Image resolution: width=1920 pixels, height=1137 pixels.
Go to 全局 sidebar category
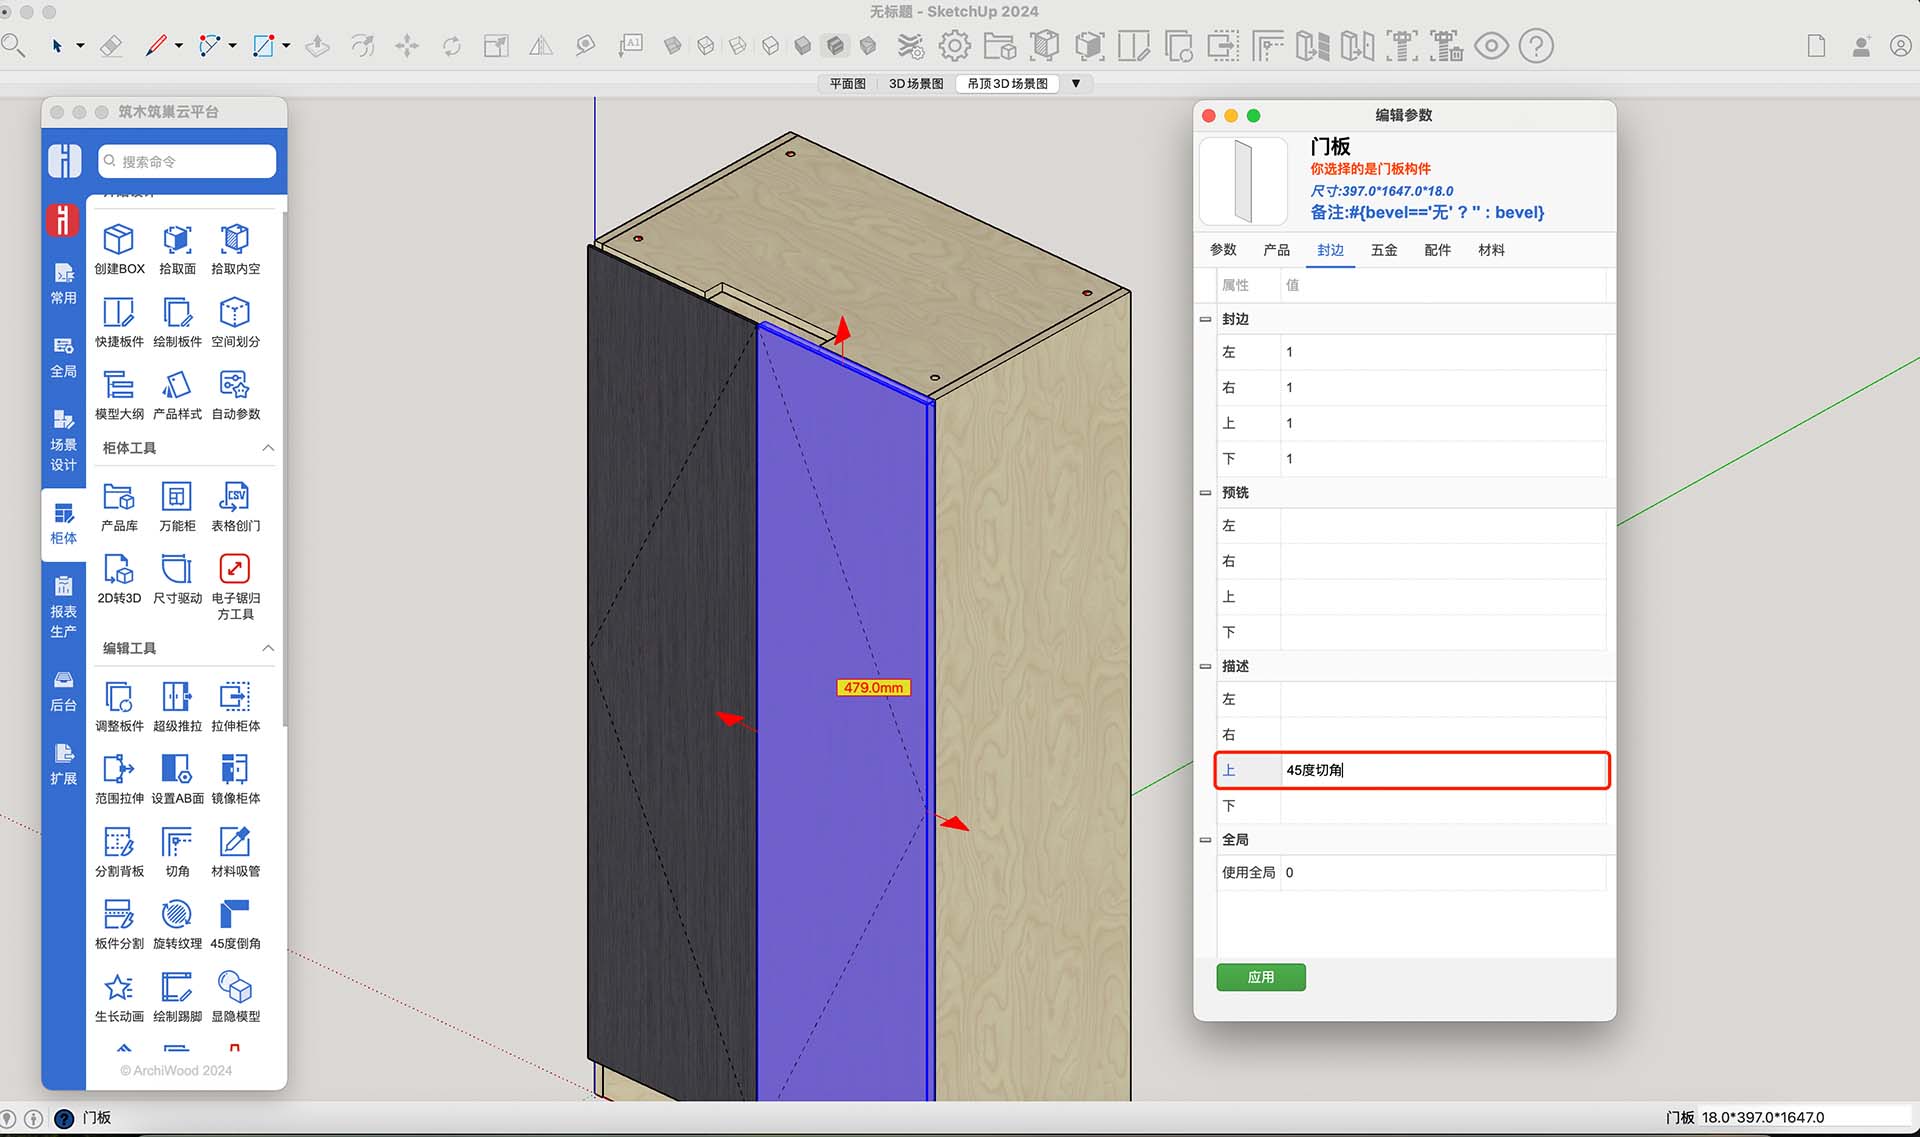tap(64, 357)
